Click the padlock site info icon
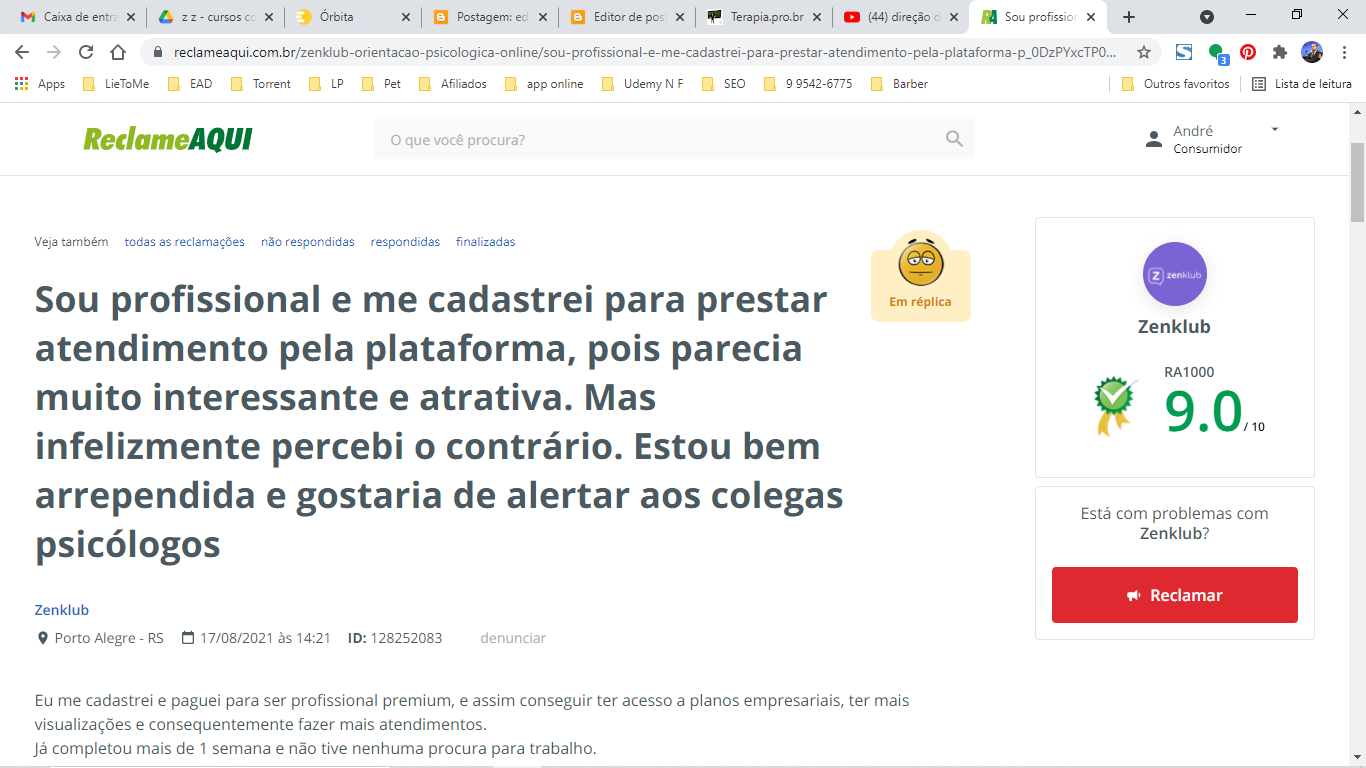 tap(159, 52)
